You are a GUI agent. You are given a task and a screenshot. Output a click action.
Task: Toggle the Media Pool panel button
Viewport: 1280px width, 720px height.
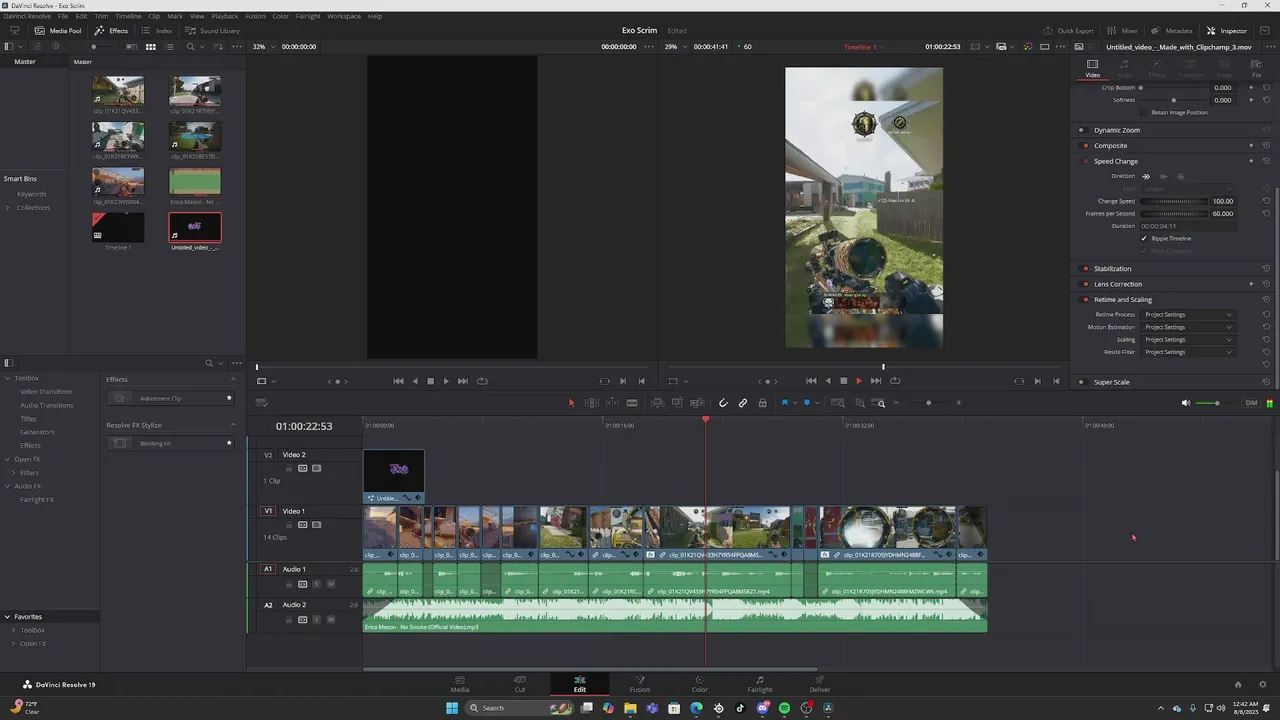pos(58,31)
